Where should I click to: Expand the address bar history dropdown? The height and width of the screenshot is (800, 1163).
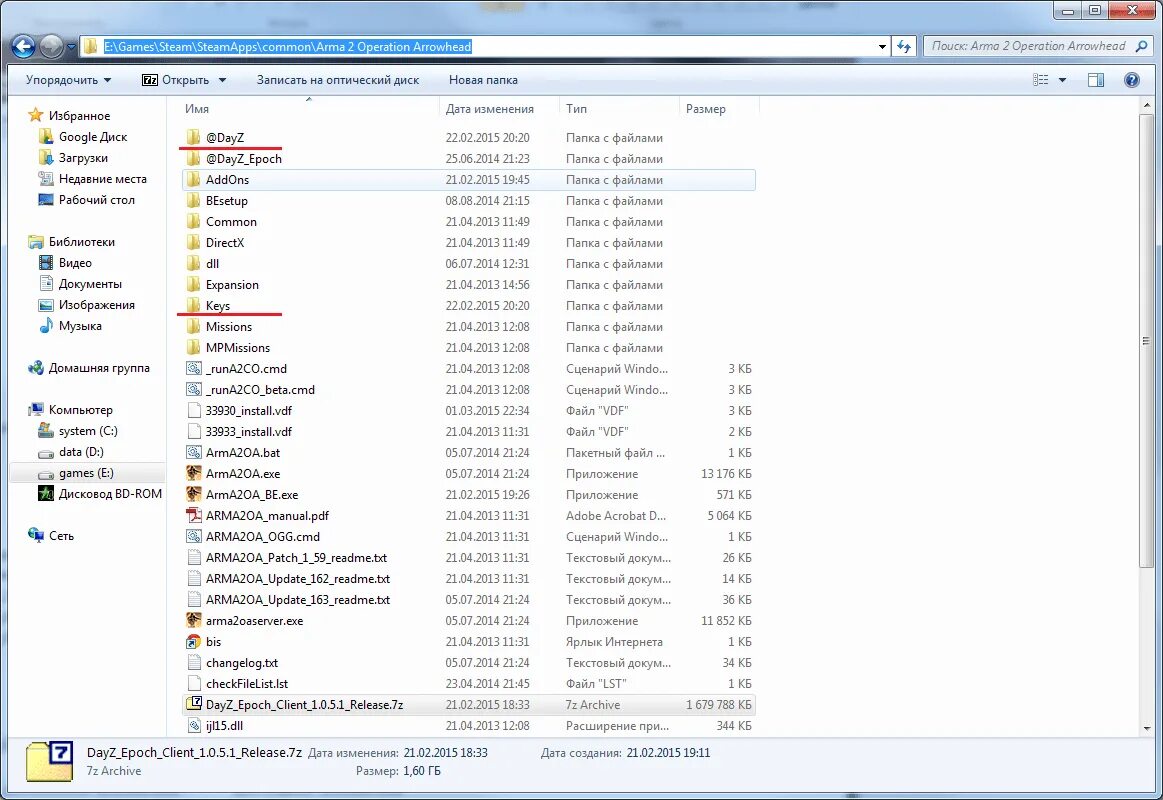(x=882, y=46)
